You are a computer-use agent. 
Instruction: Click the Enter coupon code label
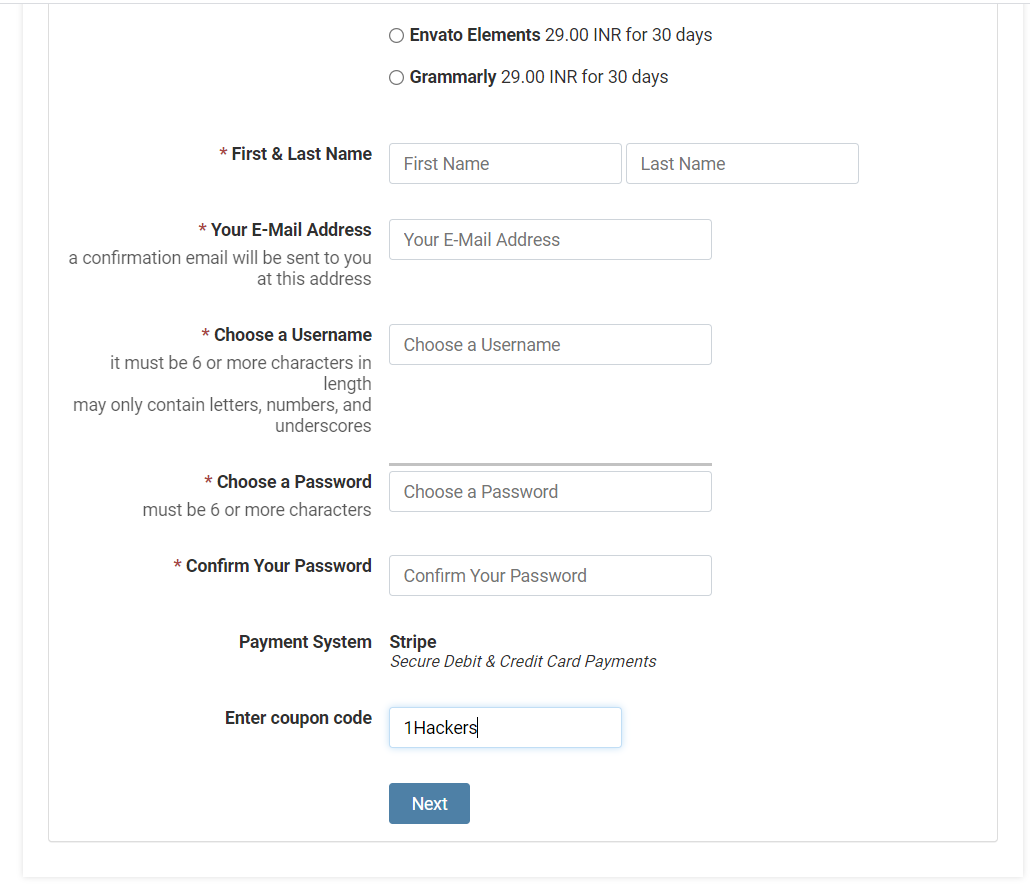[298, 718]
